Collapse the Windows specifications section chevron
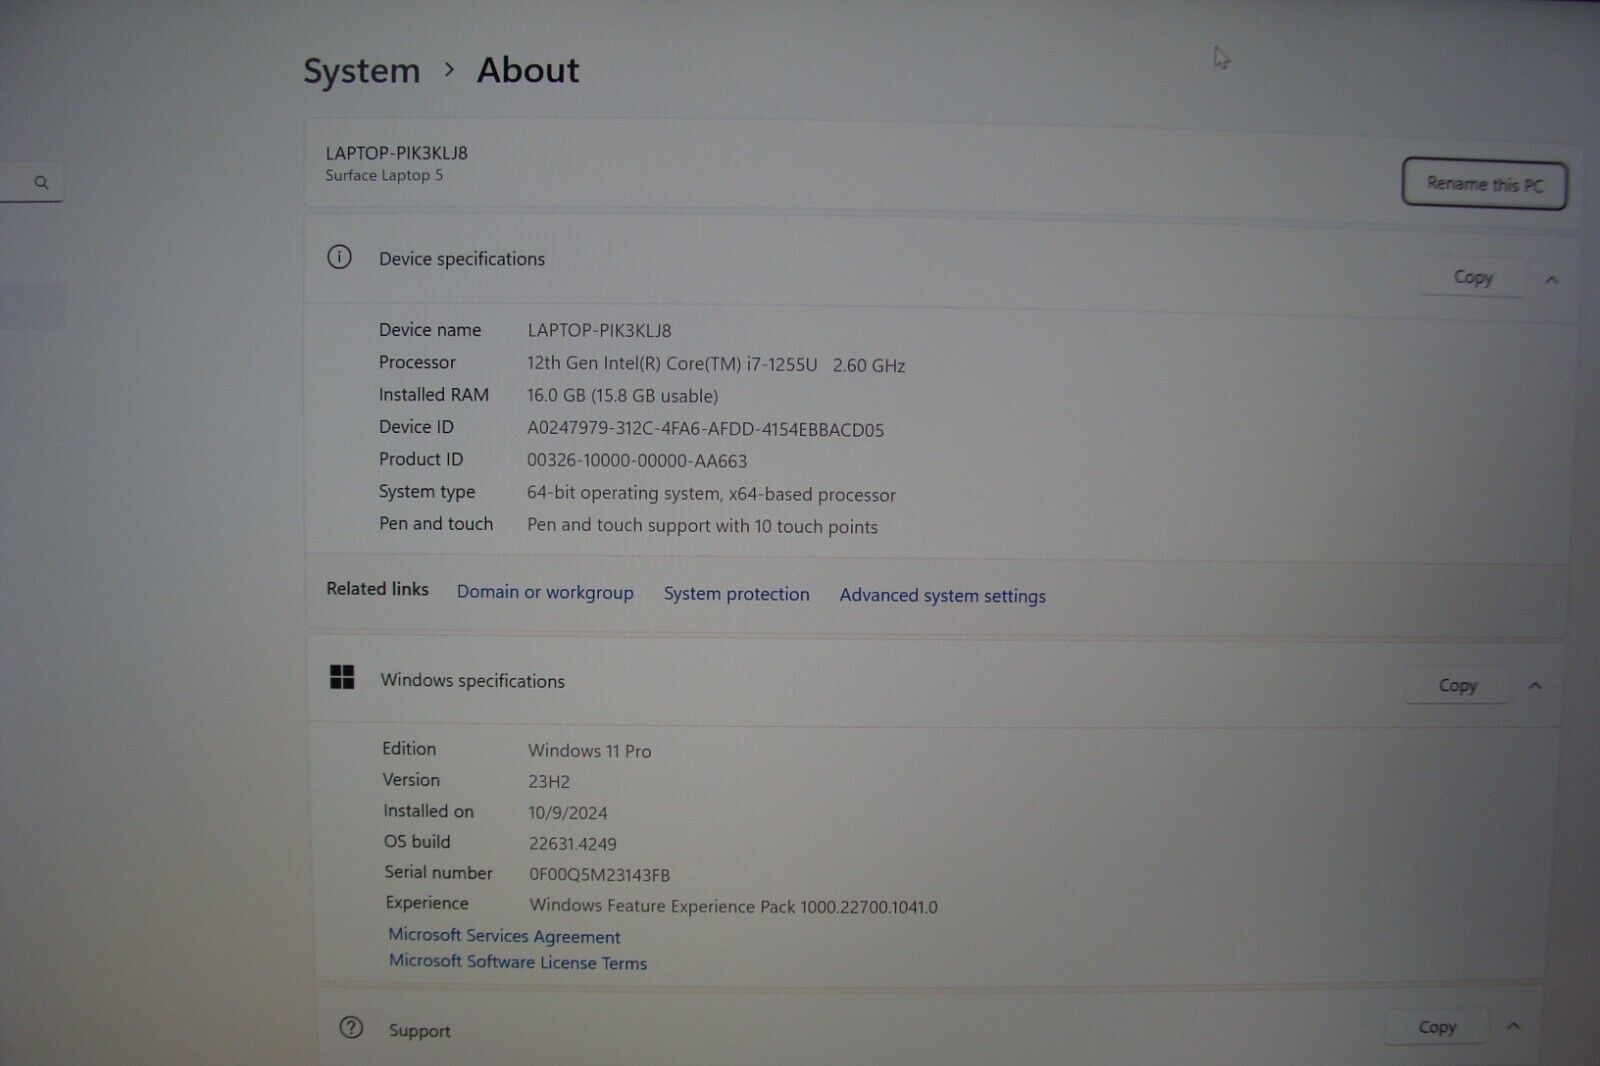 (1535, 686)
